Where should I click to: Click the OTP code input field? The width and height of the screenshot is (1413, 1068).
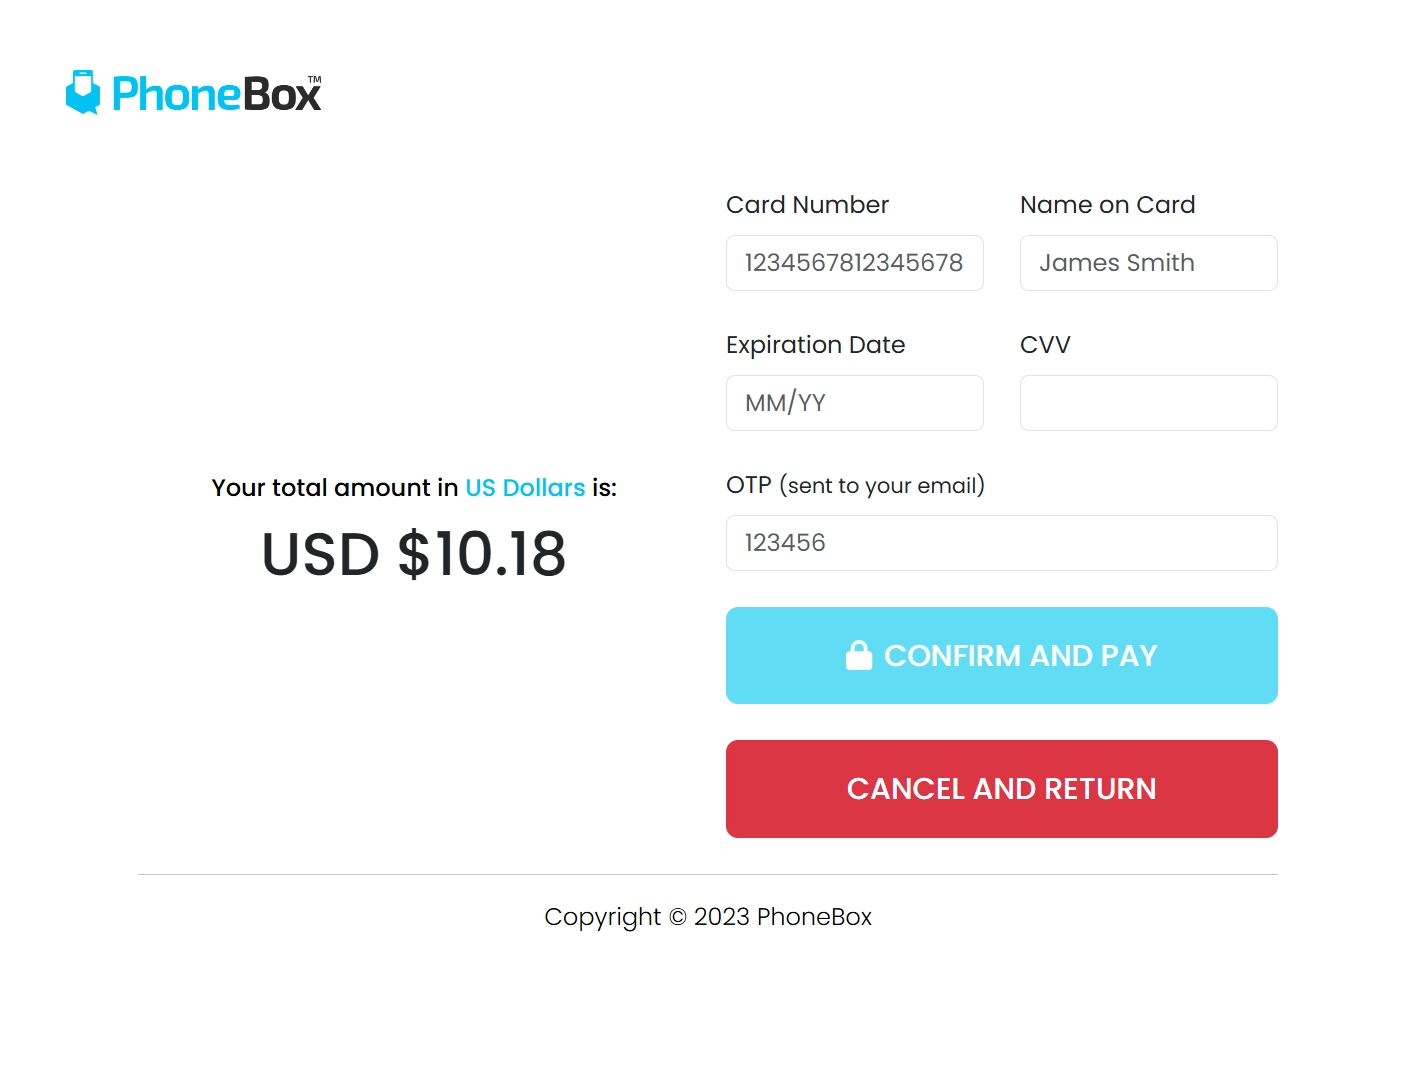click(1001, 543)
